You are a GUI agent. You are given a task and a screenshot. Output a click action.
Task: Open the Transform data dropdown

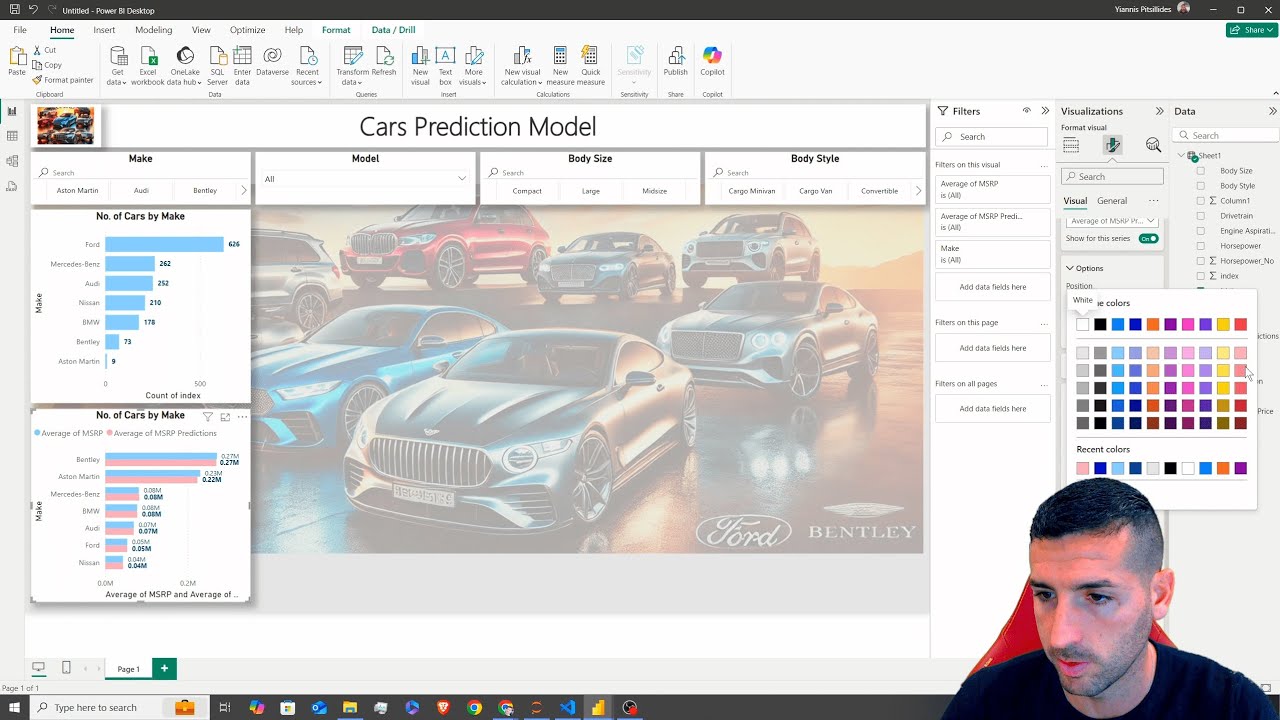pos(352,66)
